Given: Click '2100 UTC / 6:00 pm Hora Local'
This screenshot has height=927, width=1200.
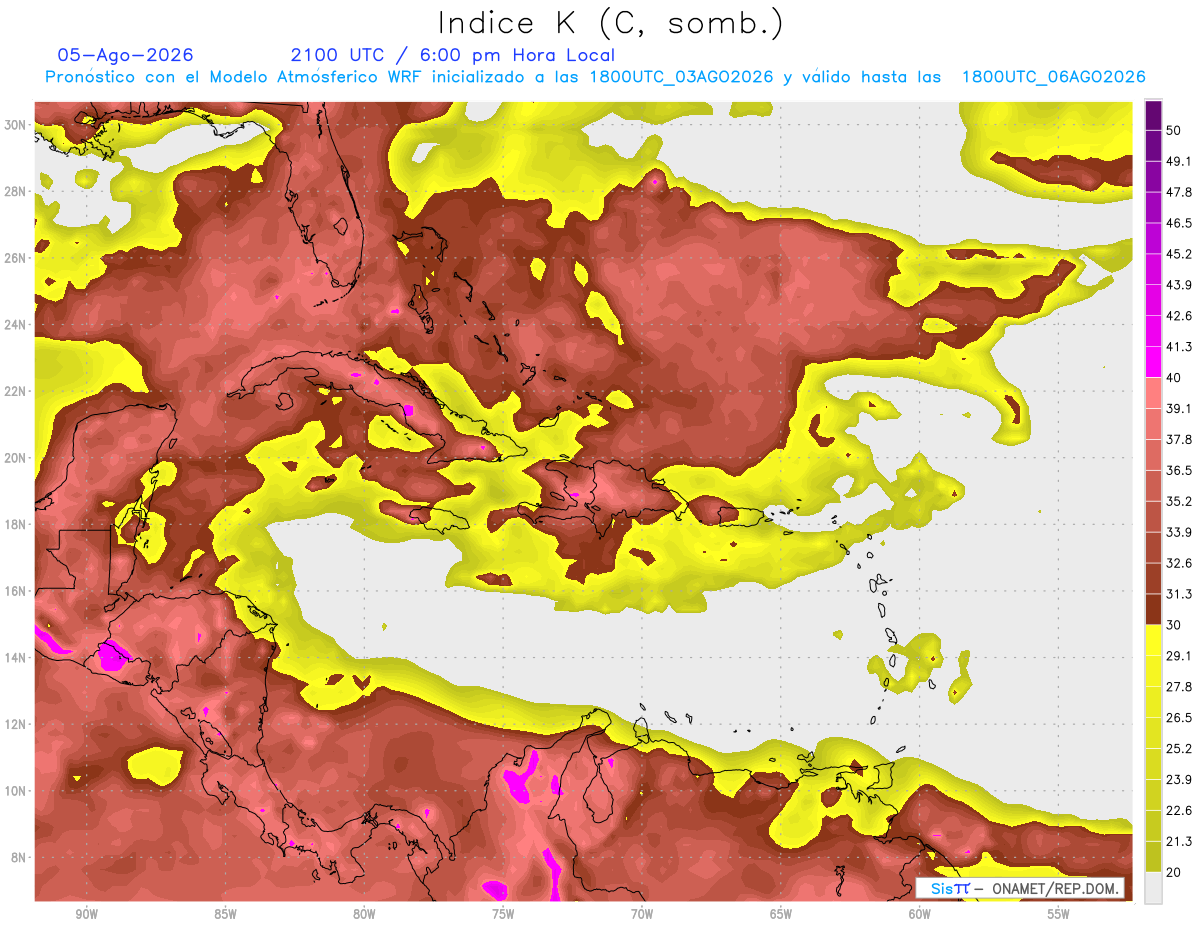Looking at the screenshot, I should [453, 55].
